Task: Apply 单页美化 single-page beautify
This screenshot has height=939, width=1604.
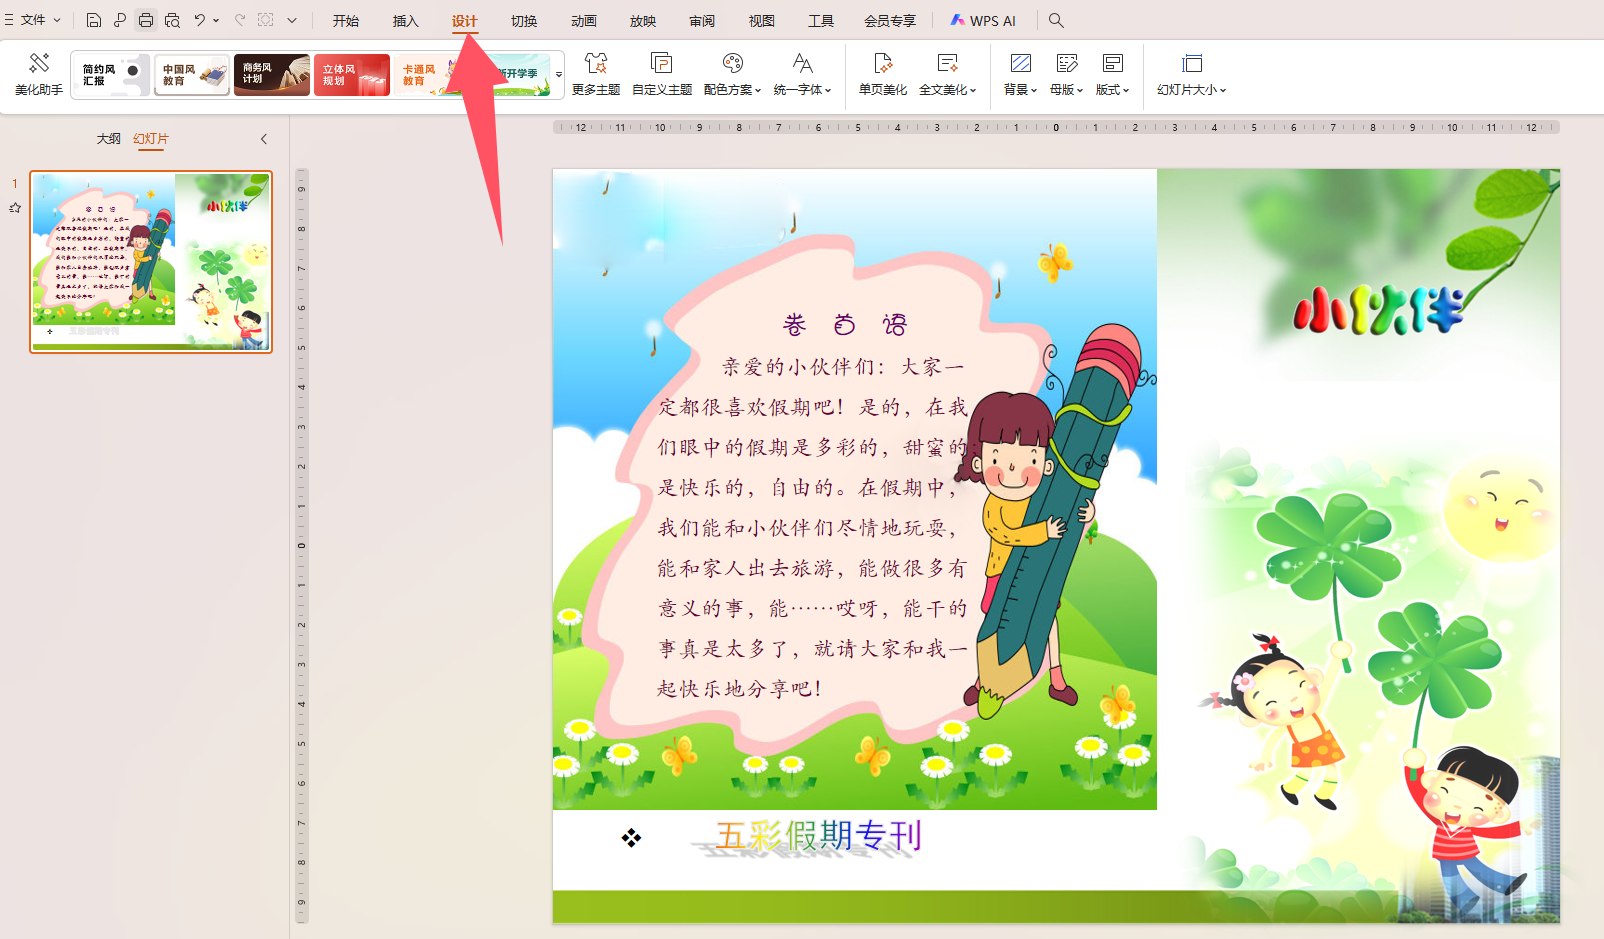Action: [882, 73]
